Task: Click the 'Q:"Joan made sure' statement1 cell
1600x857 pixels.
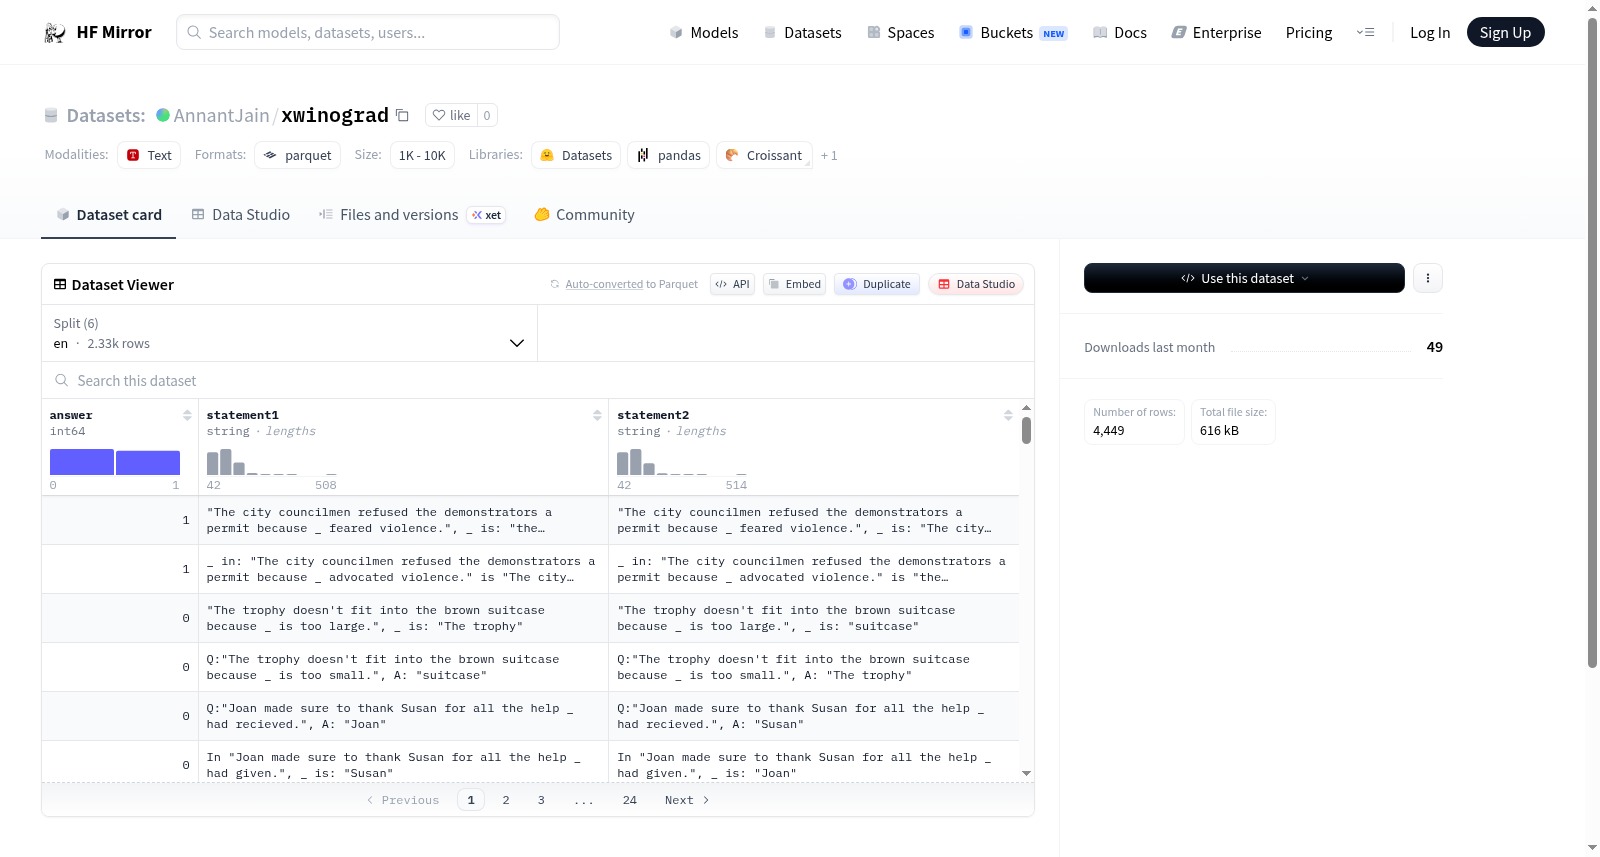Action: click(403, 716)
